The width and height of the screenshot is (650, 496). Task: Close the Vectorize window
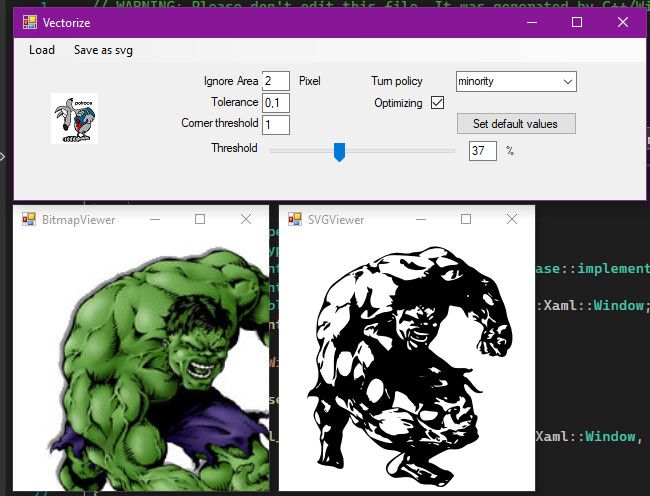pos(623,22)
